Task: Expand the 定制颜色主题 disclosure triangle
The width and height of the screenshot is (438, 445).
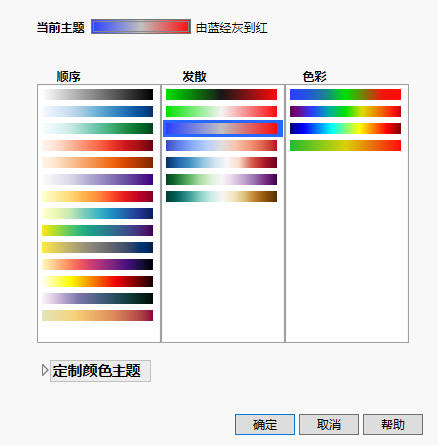Action: tap(45, 370)
